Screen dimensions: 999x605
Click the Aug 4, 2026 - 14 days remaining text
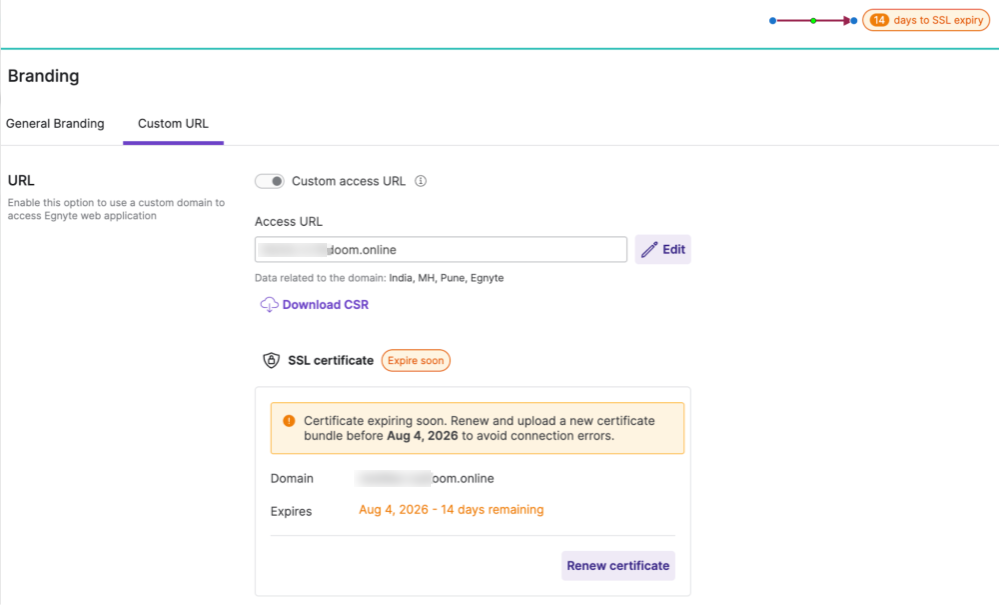(x=451, y=509)
